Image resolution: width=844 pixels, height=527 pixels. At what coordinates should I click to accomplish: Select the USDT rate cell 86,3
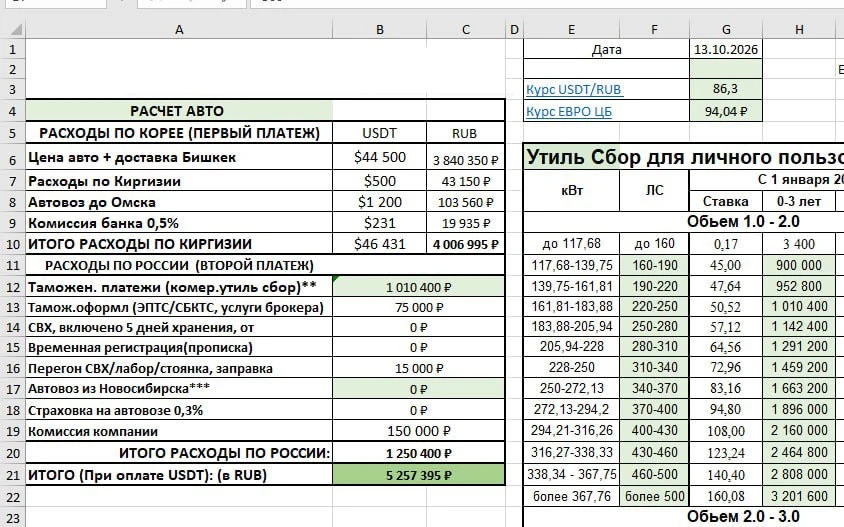click(726, 89)
